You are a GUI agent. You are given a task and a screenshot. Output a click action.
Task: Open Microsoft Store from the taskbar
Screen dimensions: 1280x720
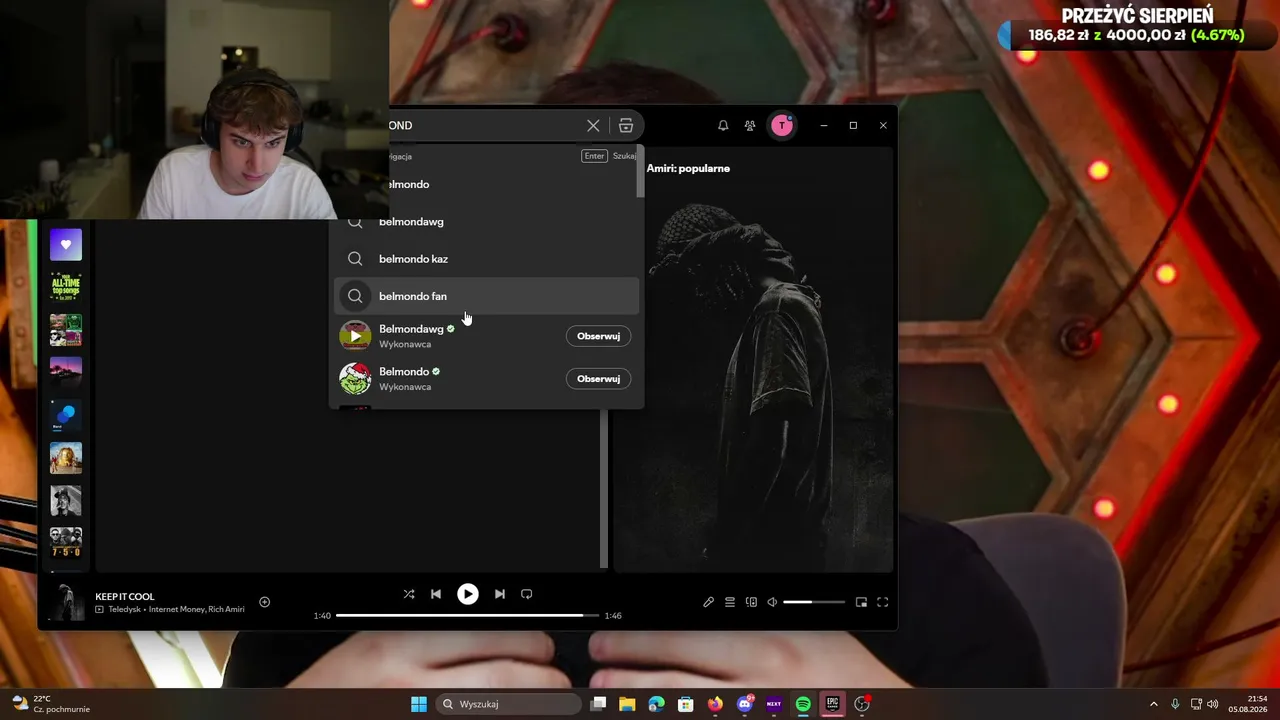click(x=686, y=704)
